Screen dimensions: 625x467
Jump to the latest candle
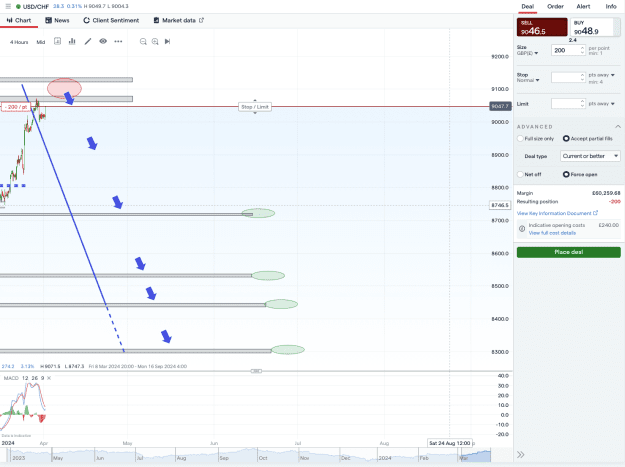pyautogui.click(x=167, y=41)
